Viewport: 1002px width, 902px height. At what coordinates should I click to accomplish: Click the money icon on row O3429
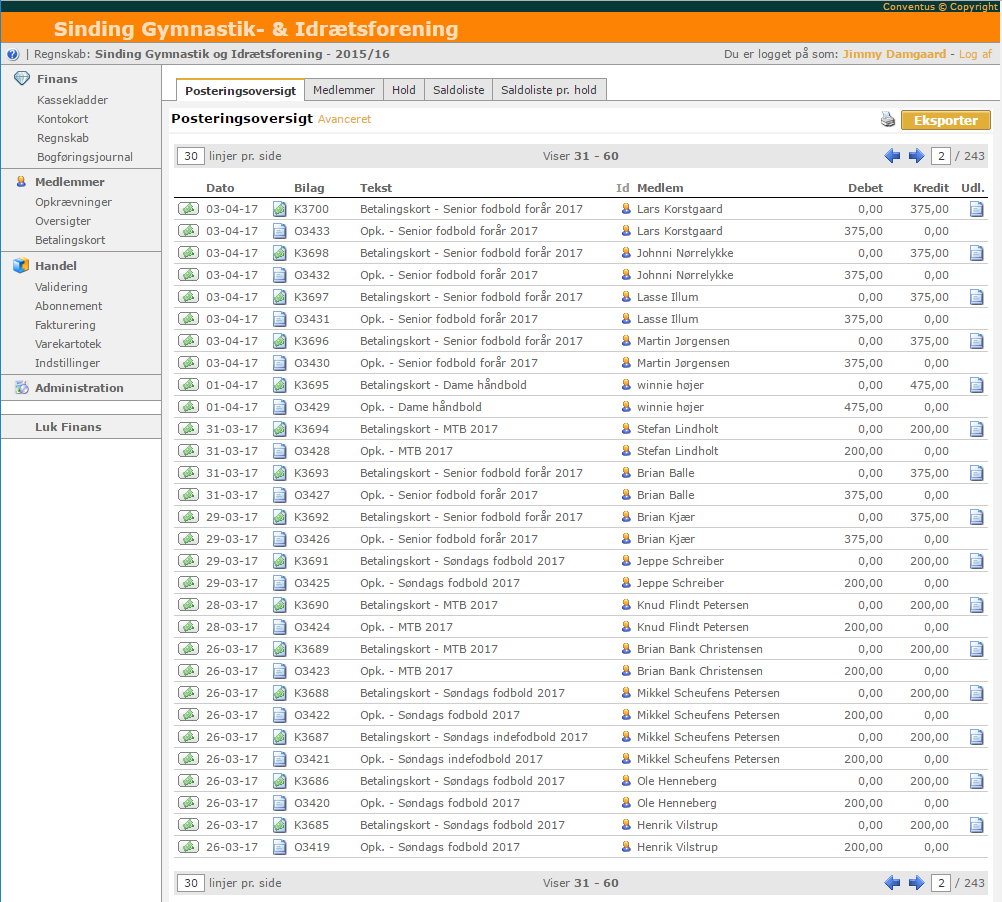(188, 407)
